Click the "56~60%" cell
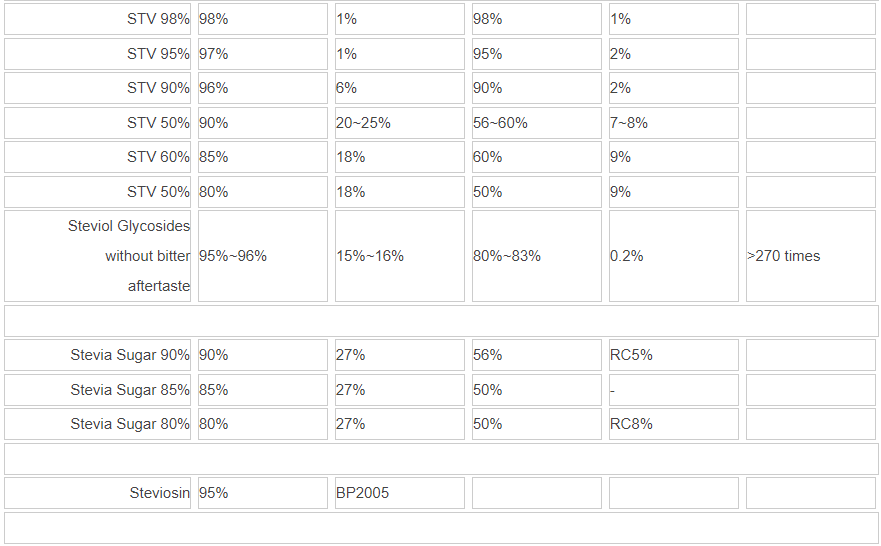Image resolution: width=881 pixels, height=546 pixels. 500,123
